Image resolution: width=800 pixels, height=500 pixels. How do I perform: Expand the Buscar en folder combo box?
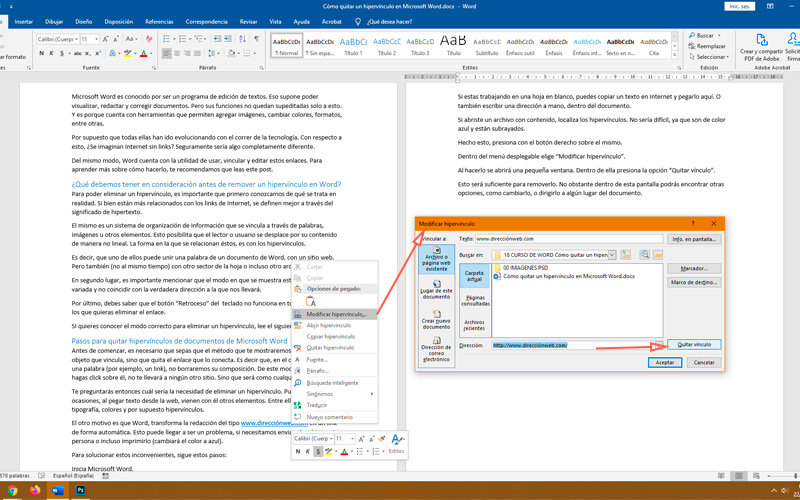613,254
